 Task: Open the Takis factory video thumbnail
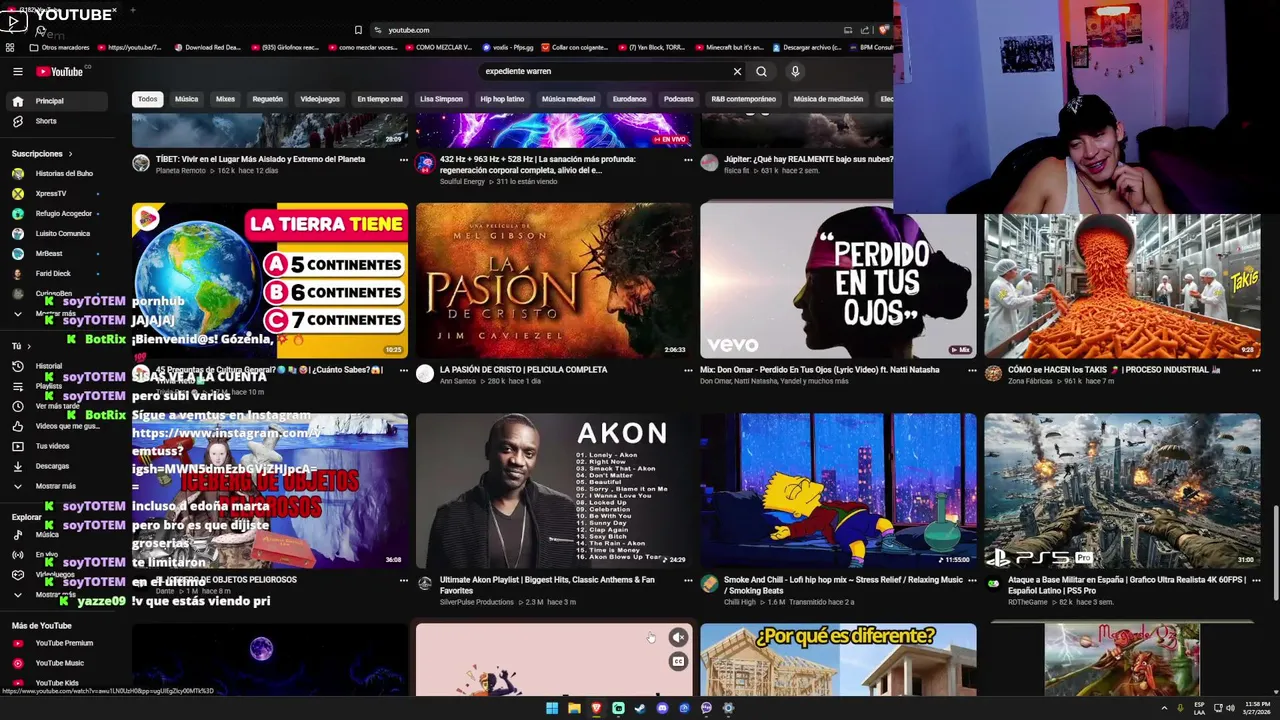point(1122,285)
